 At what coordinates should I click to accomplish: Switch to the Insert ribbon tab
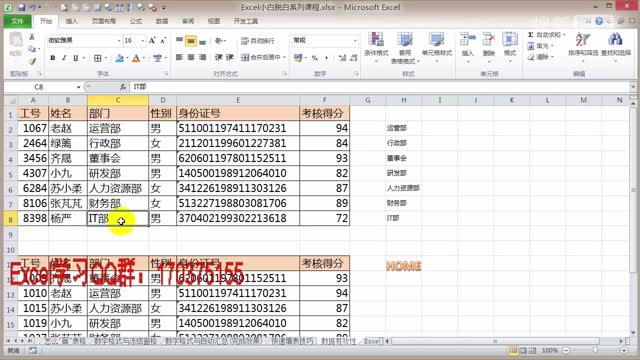[71, 21]
